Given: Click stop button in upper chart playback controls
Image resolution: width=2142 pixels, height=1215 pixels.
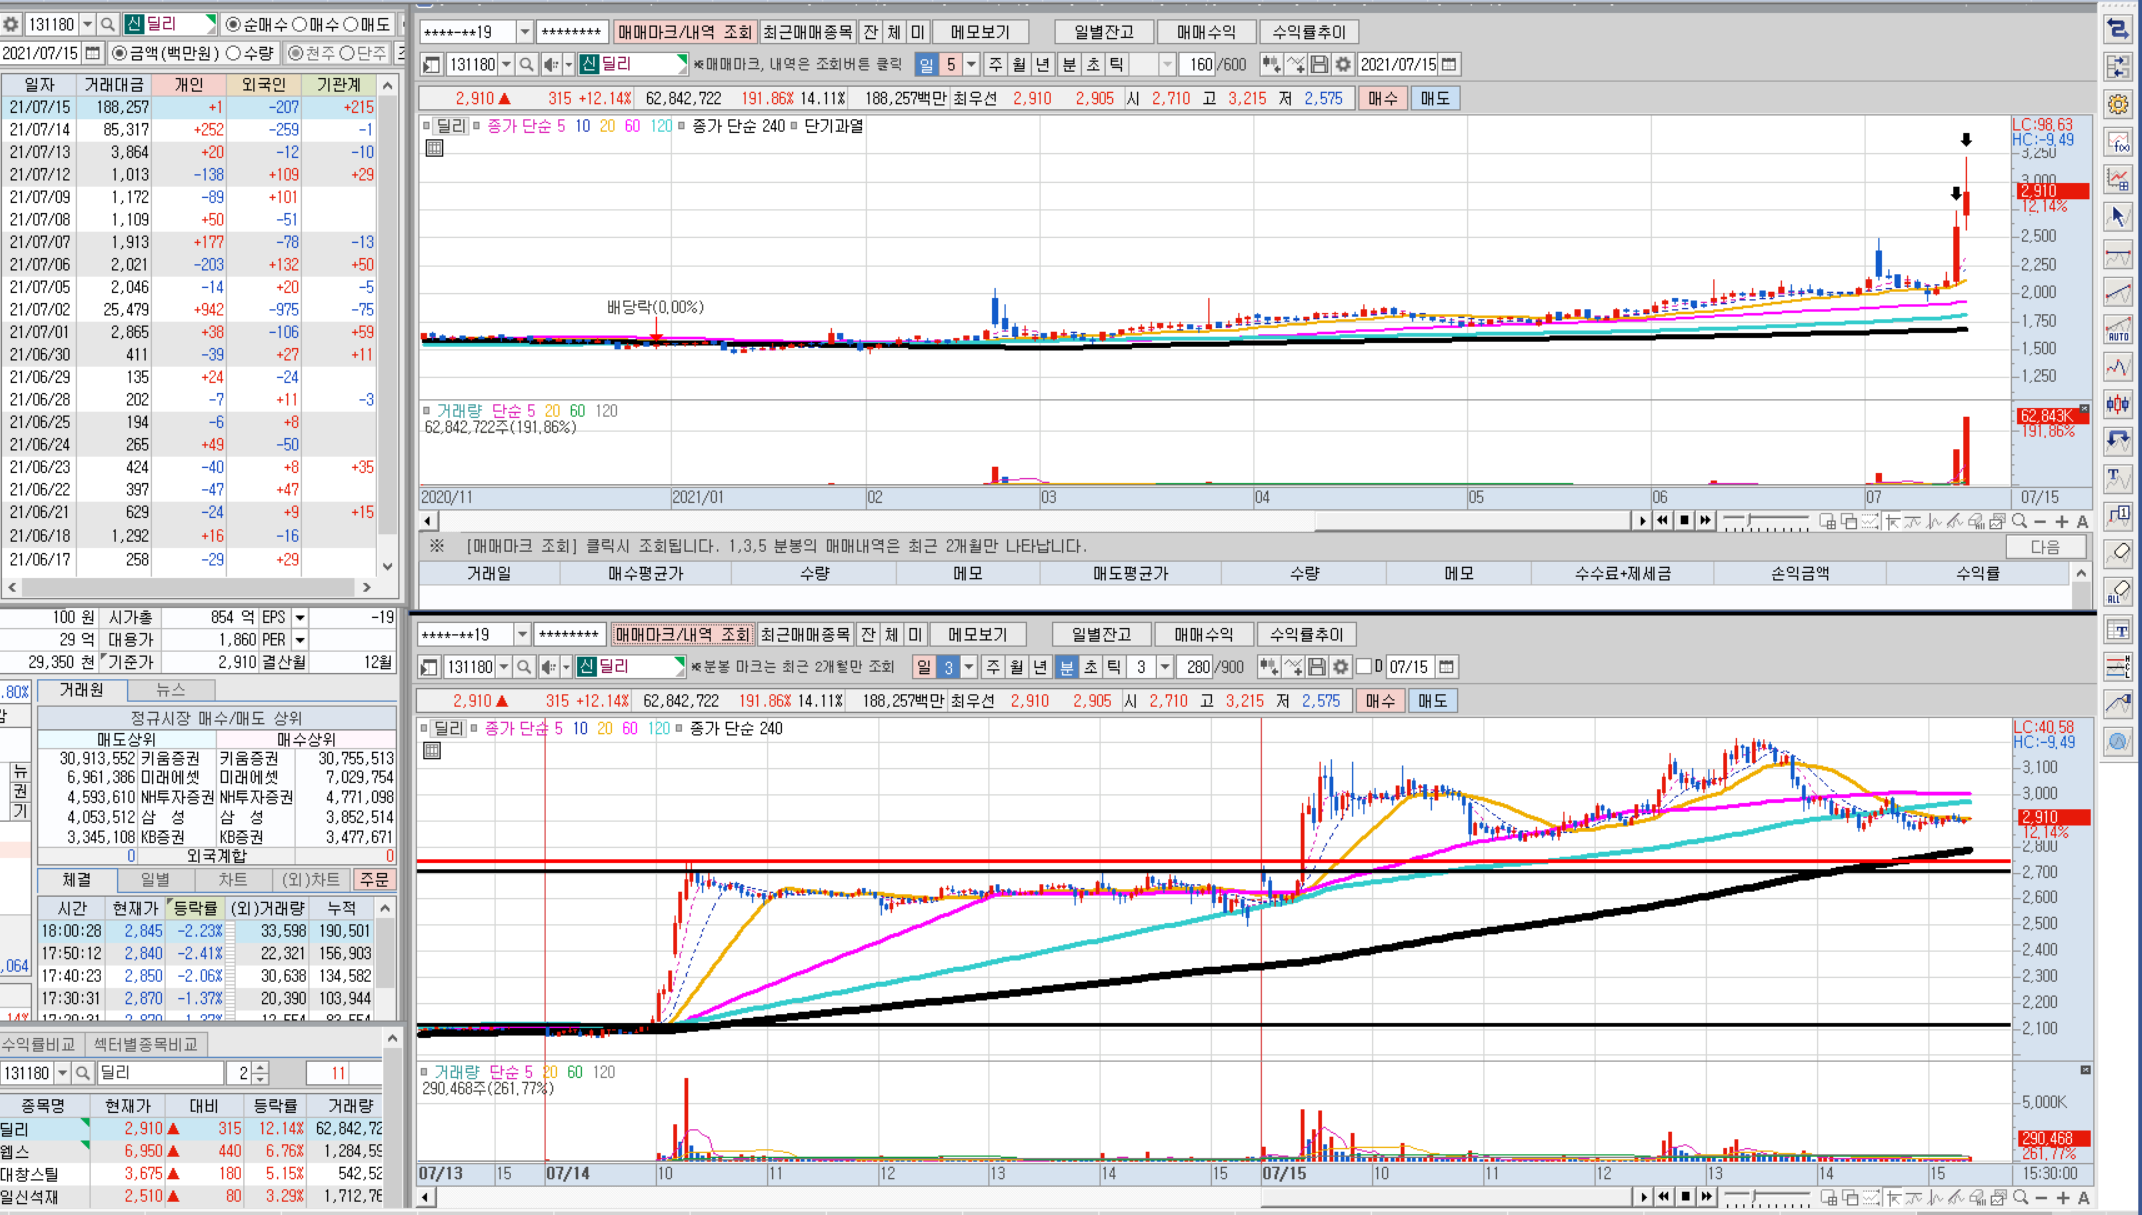Looking at the screenshot, I should (1684, 520).
